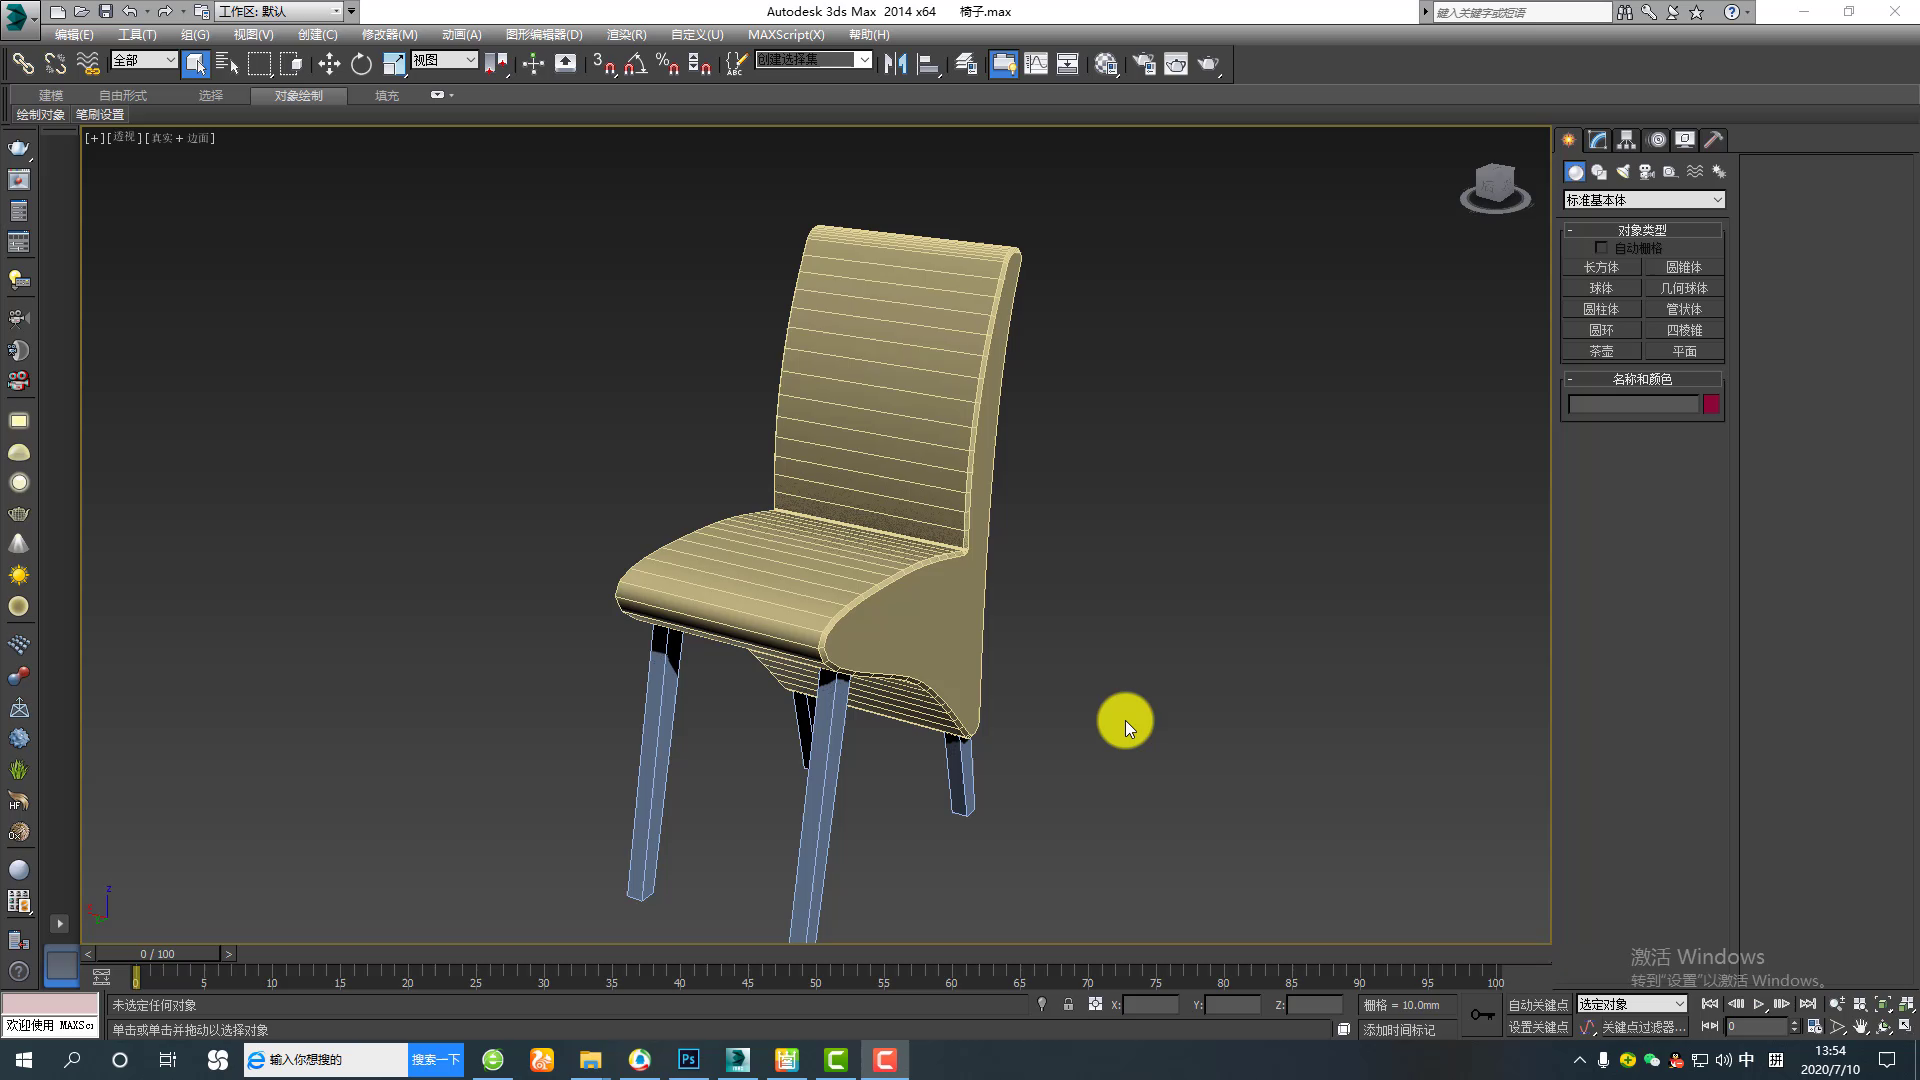This screenshot has height=1080, width=1920.
Task: Switch to the 自由形式 ribbon tab
Action: pos(123,96)
